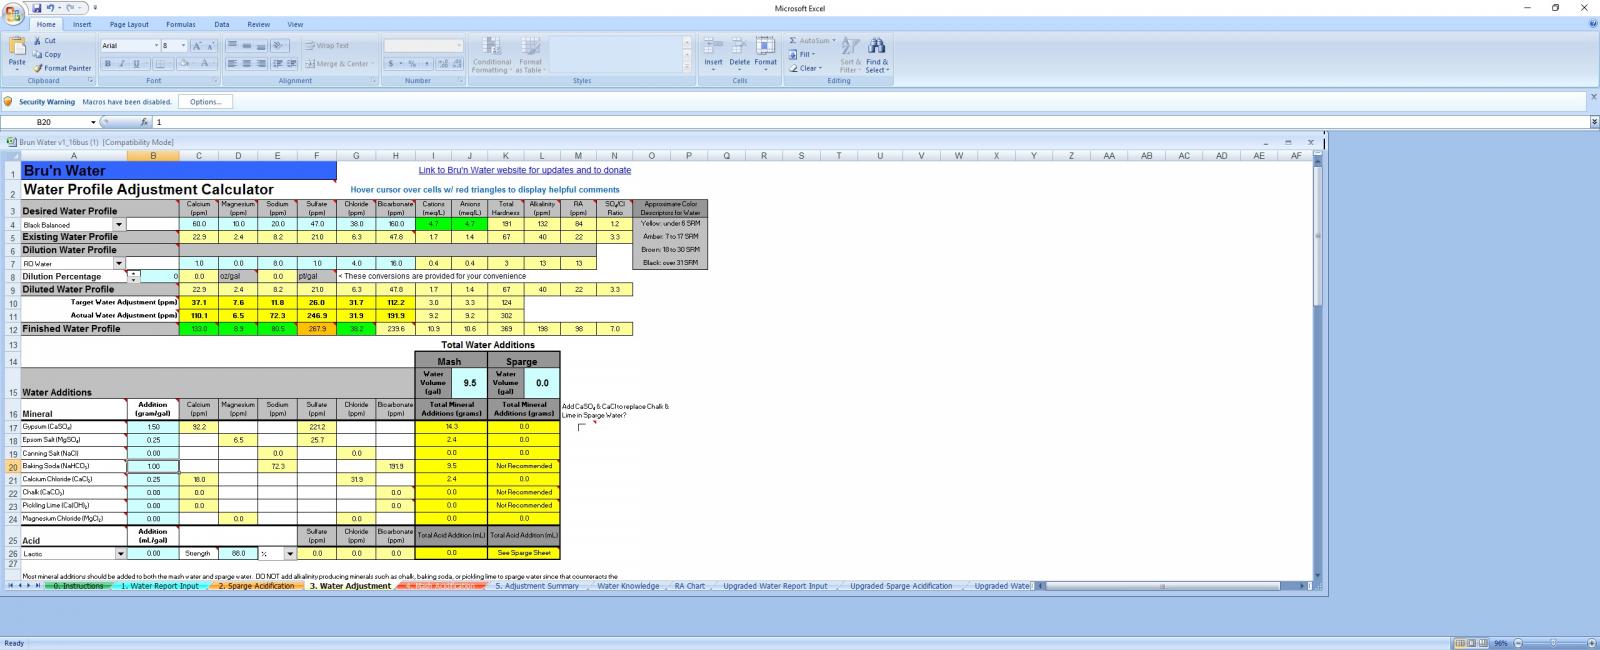Open Conditional Formatting
This screenshot has width=1600, height=650.
point(491,55)
